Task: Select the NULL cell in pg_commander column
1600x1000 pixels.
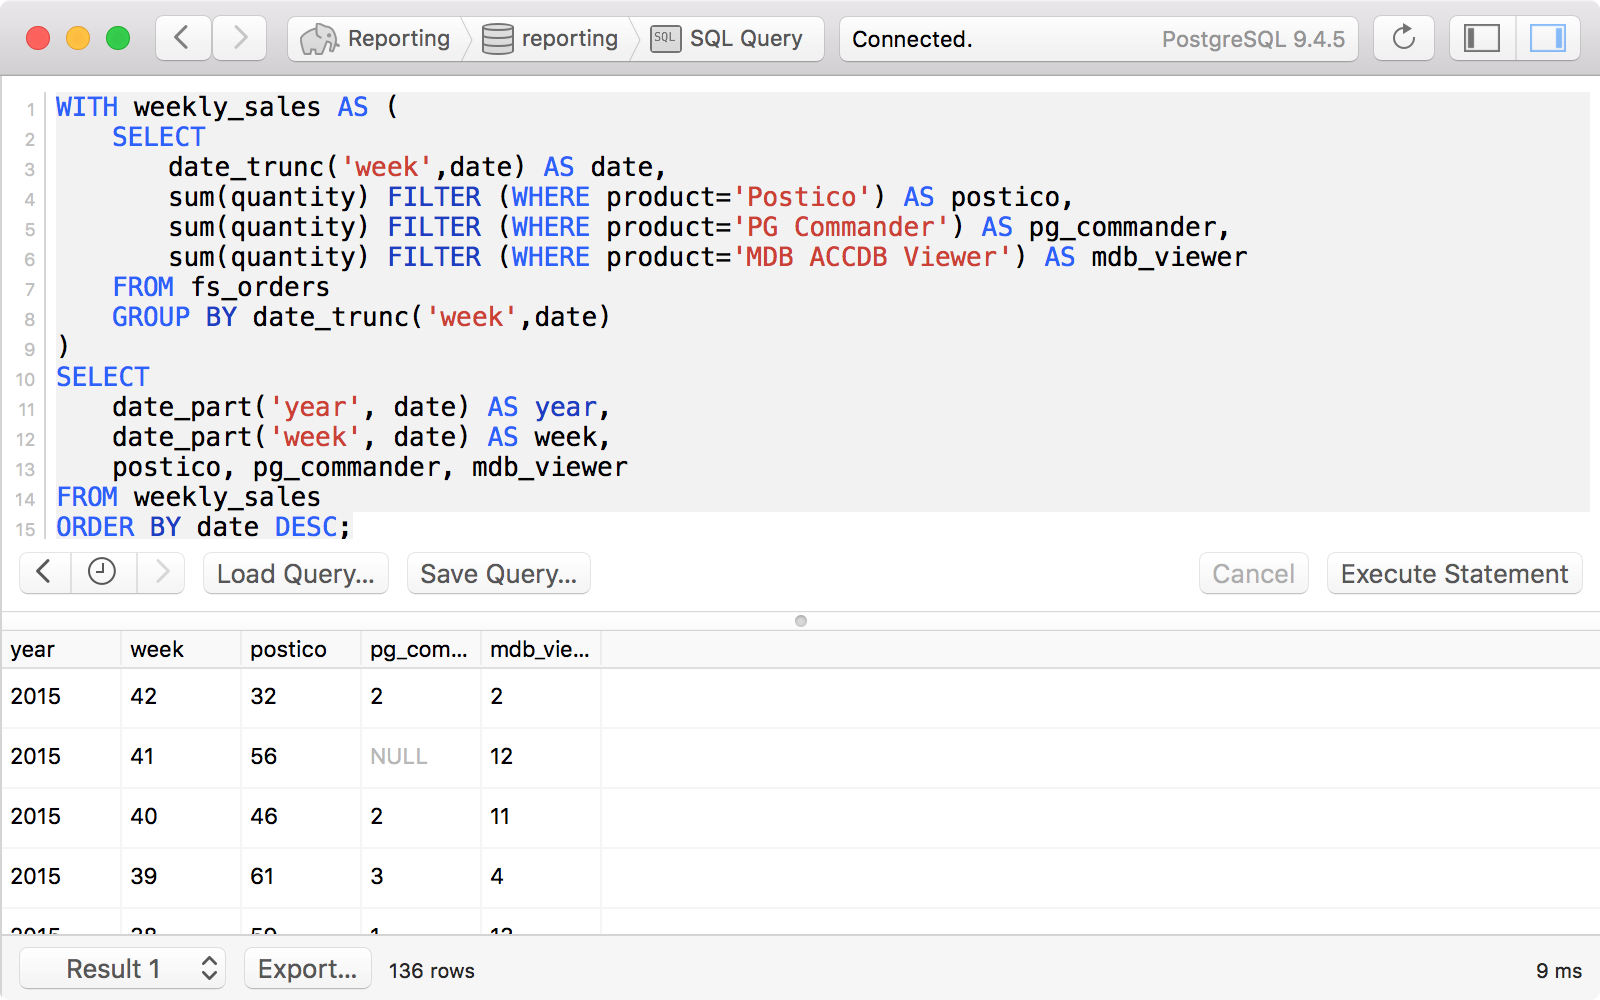Action: point(398,757)
